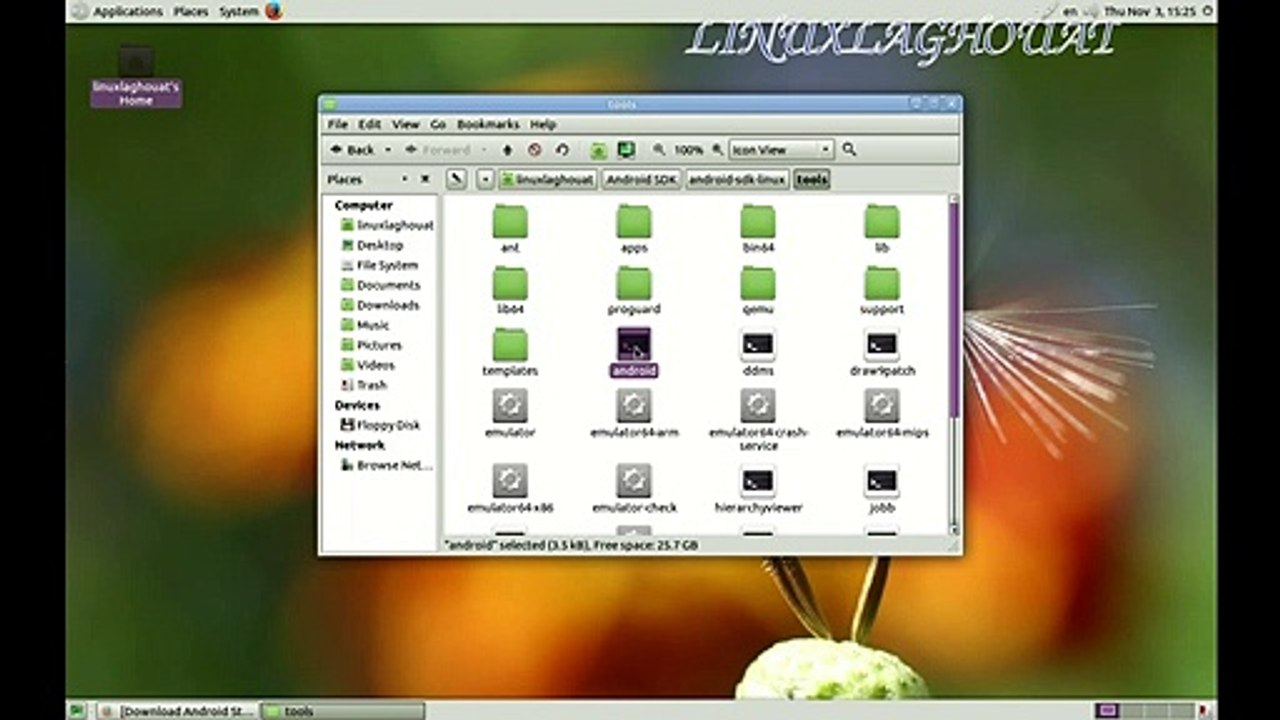This screenshot has height=720, width=1280.
Task: Open the Bookmarks menu
Action: pyautogui.click(x=488, y=124)
